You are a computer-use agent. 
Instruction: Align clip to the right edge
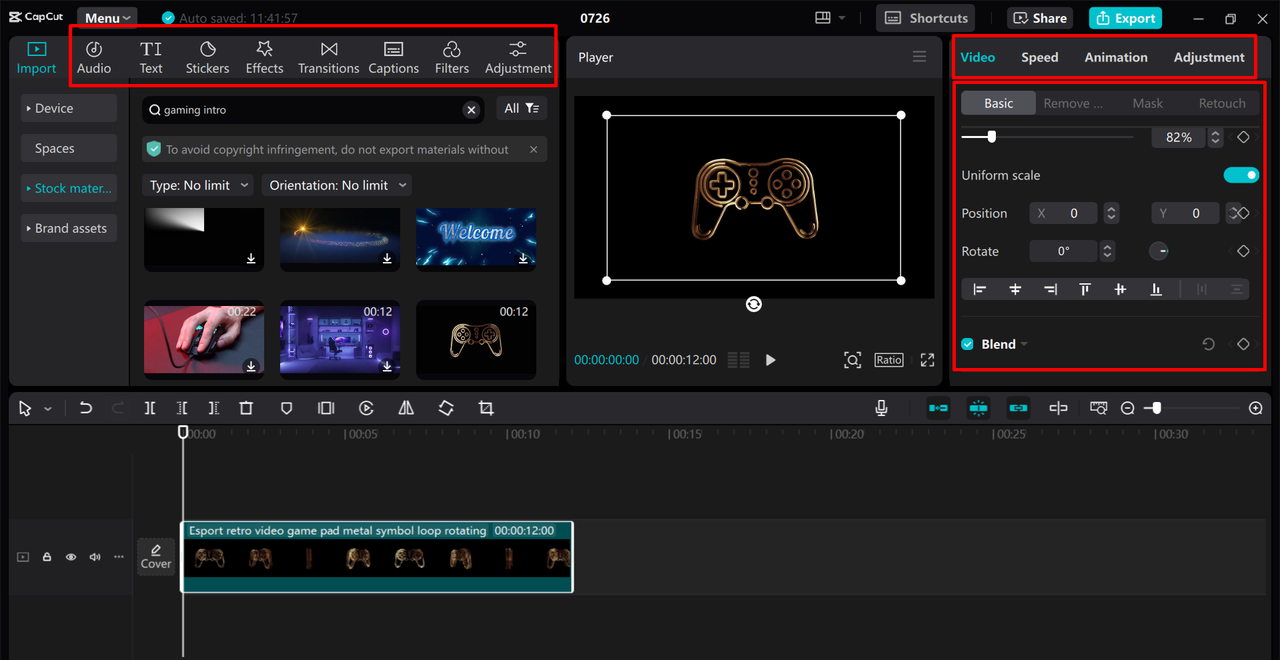1050,289
